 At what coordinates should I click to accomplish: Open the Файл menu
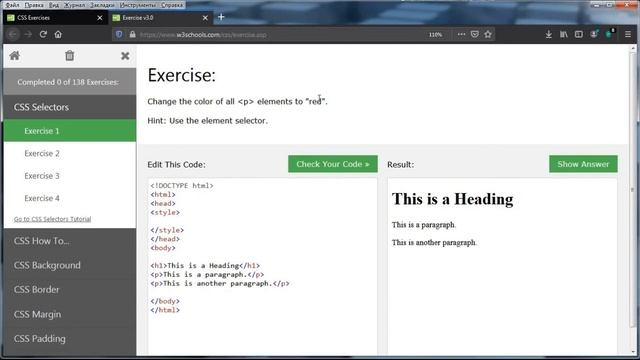[x=12, y=5]
